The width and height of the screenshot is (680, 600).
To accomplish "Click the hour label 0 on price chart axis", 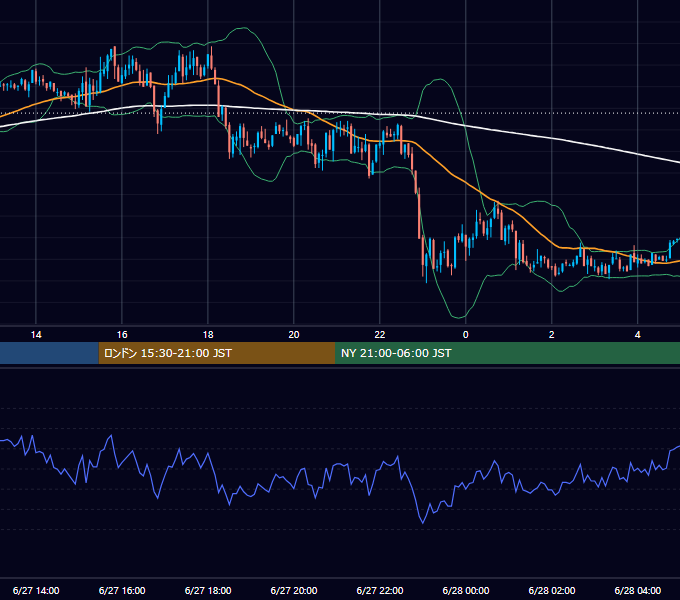I will [465, 335].
